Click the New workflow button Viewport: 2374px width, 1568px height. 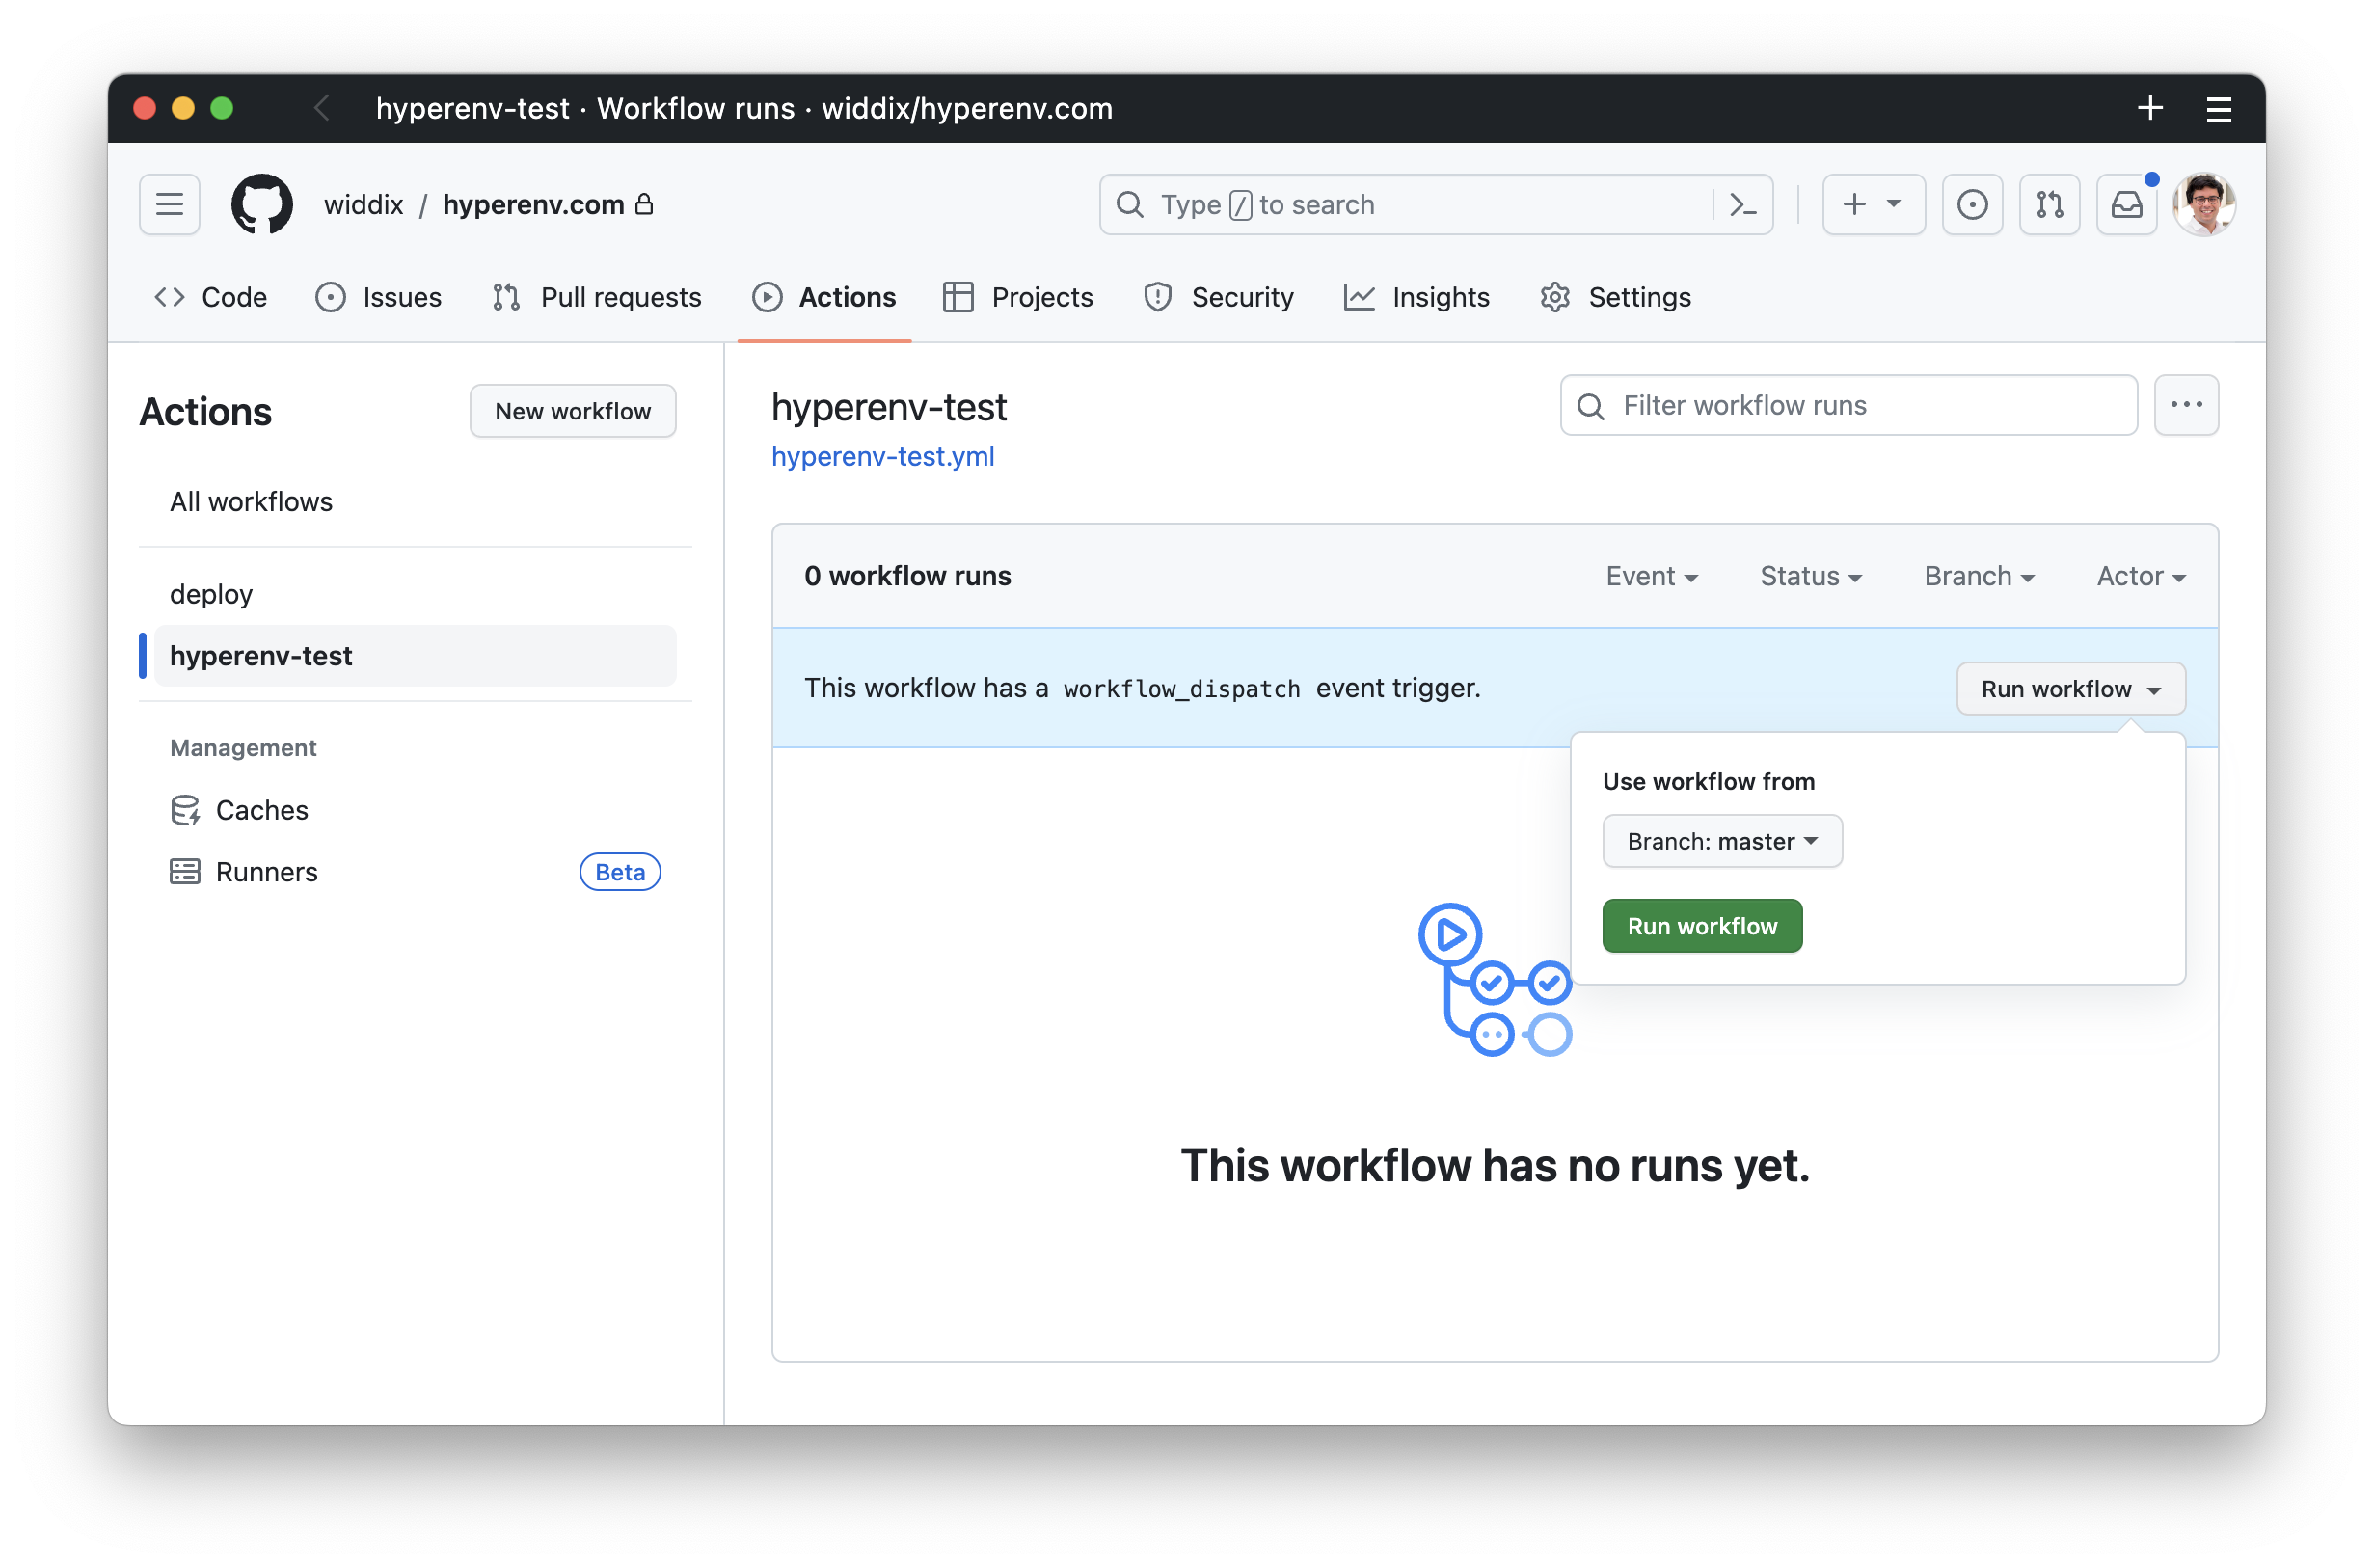(x=570, y=411)
